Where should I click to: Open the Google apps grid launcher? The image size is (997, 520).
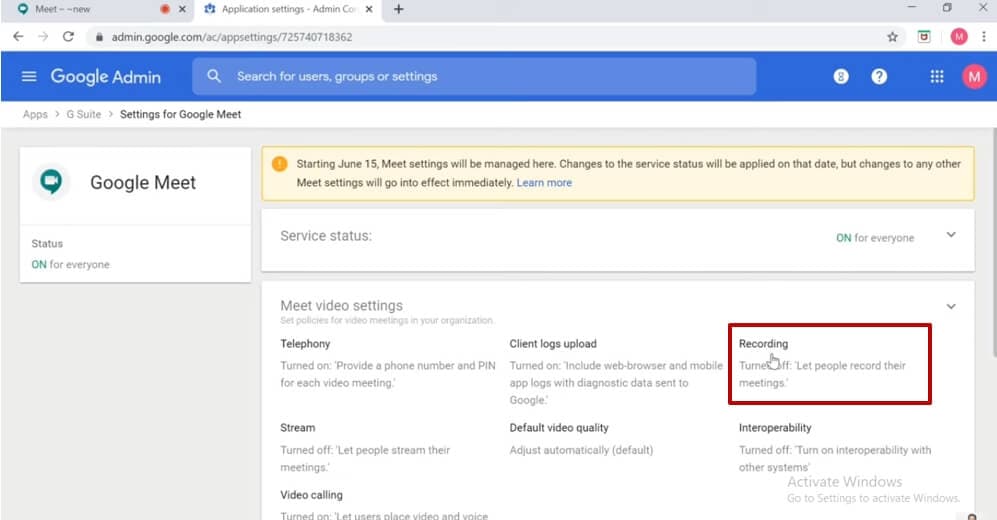pos(937,77)
